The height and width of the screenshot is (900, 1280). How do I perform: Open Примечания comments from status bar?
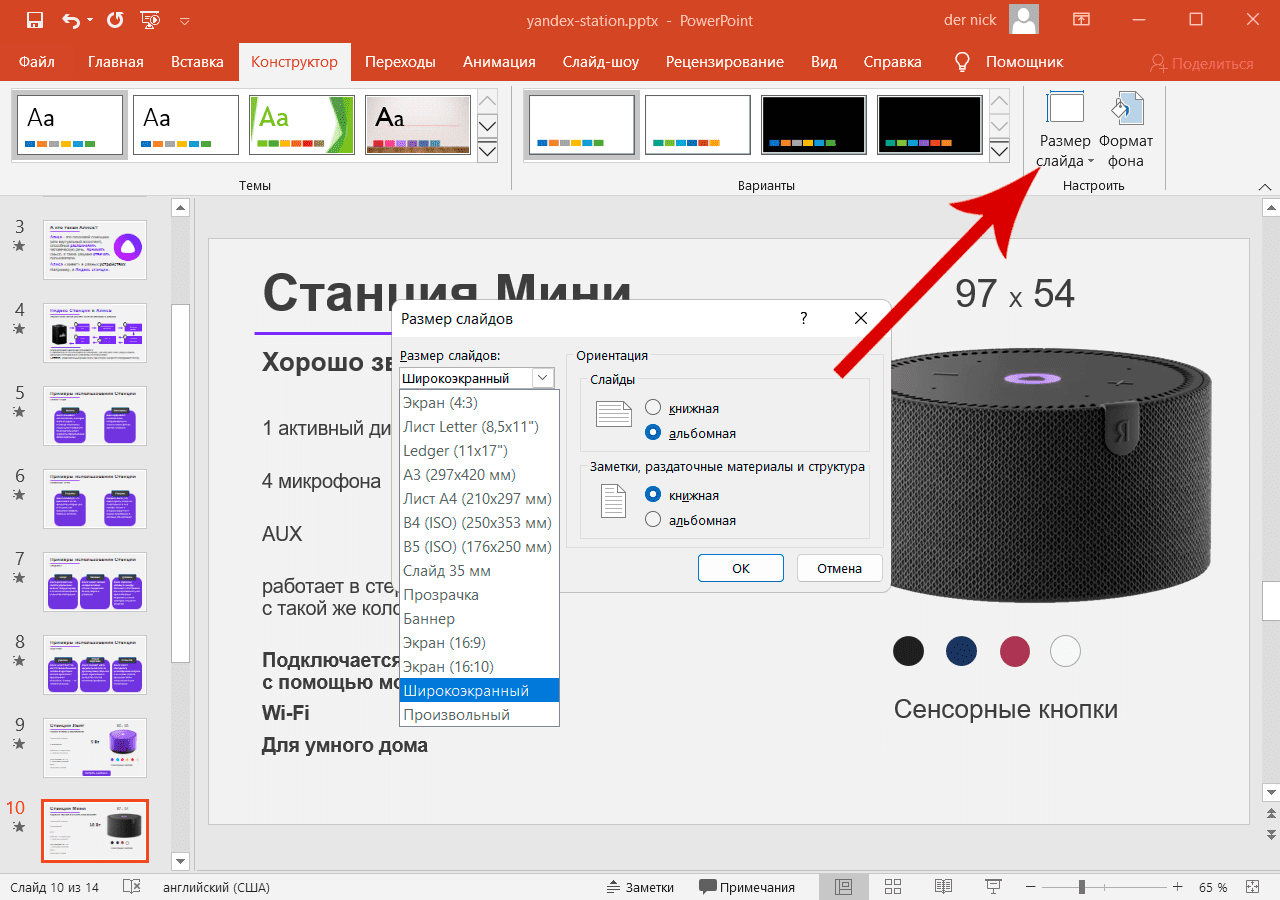[x=747, y=887]
